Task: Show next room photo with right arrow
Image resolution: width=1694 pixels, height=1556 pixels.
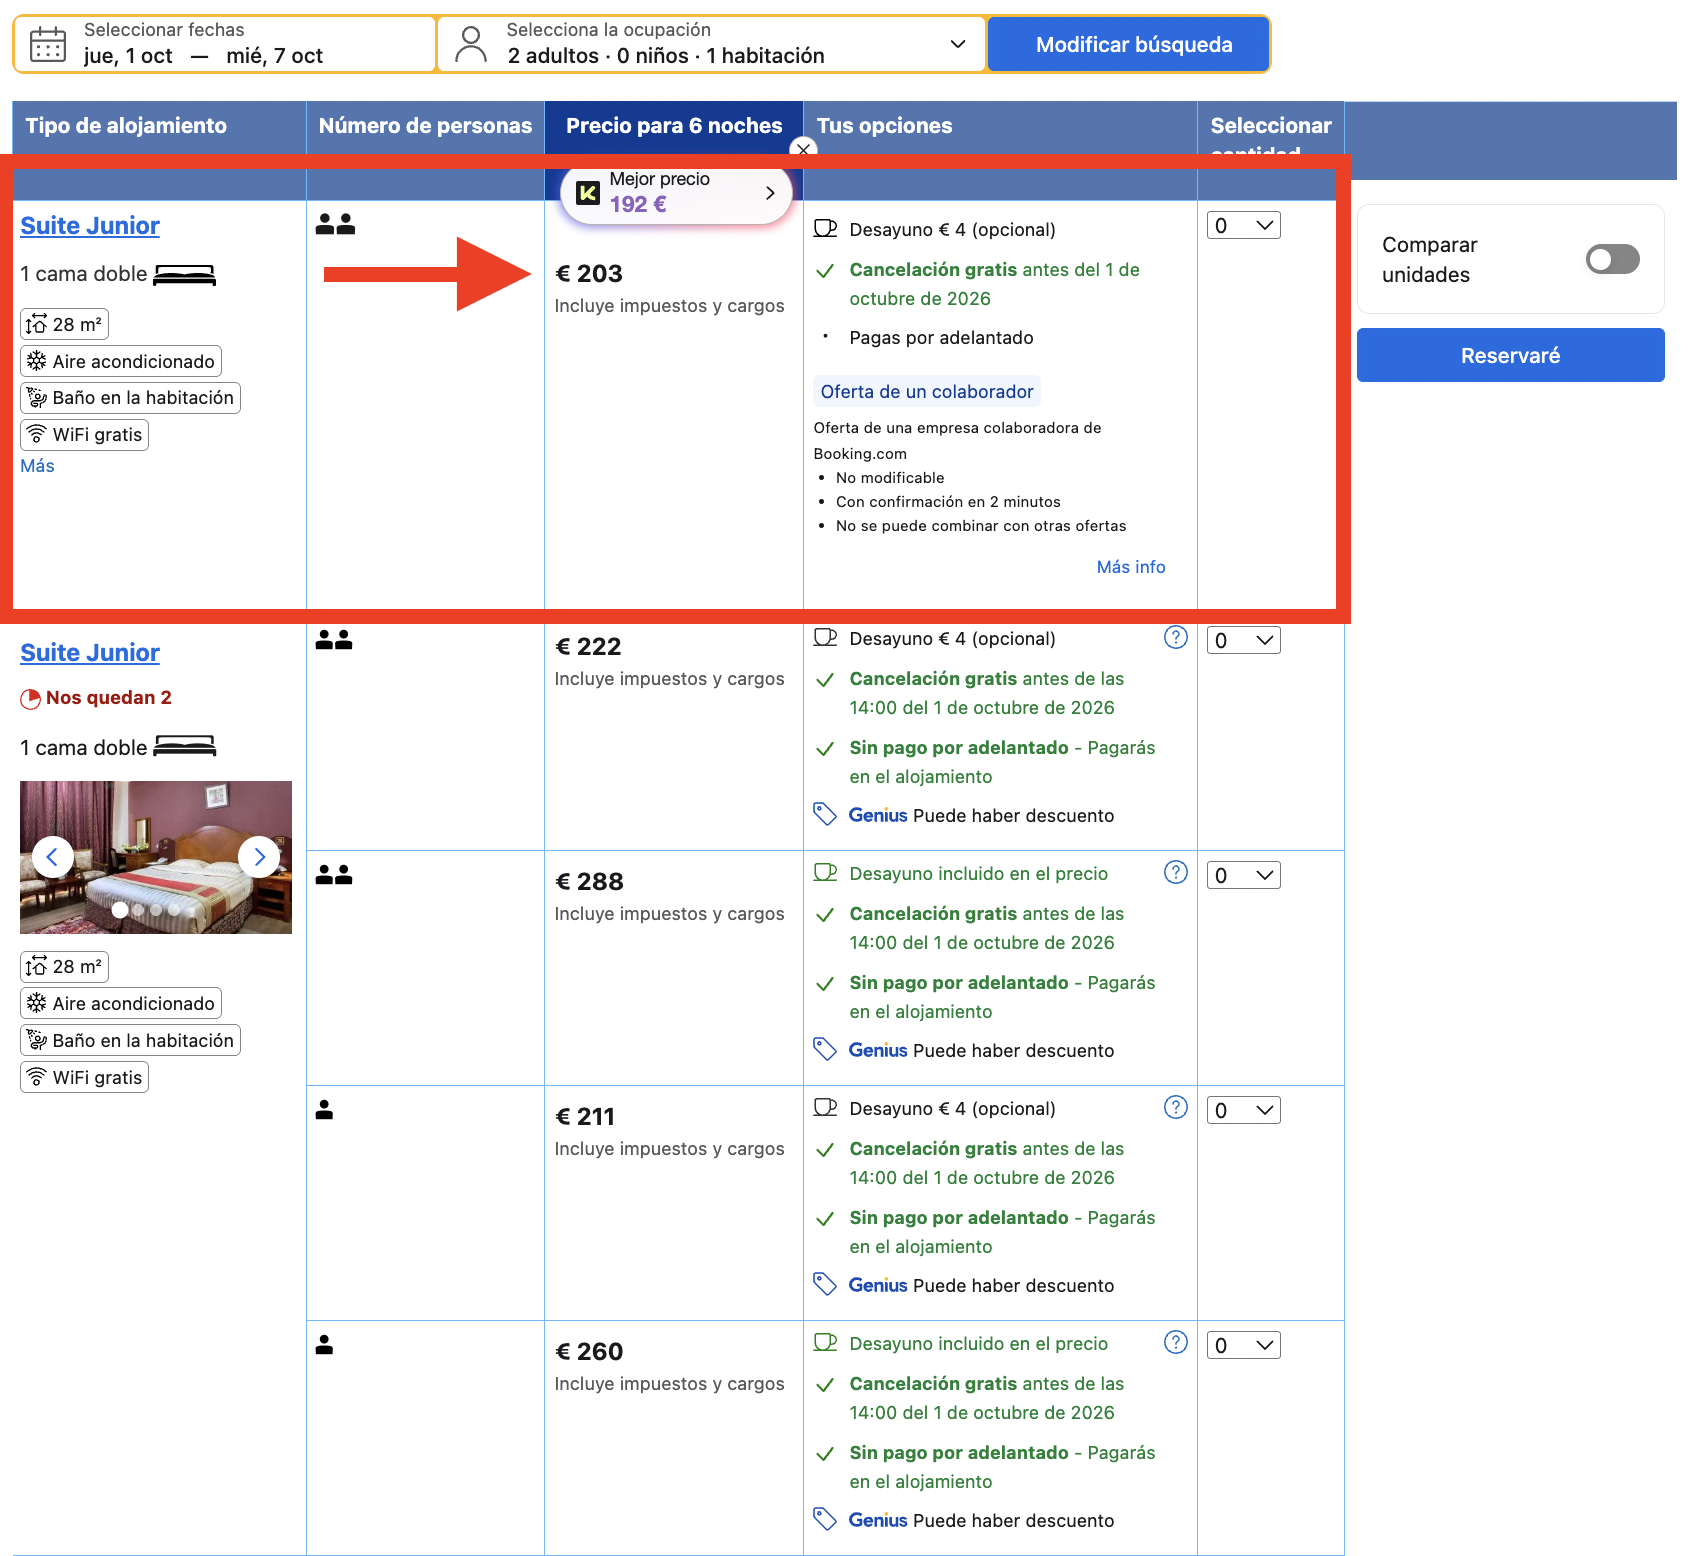Action: click(x=259, y=857)
